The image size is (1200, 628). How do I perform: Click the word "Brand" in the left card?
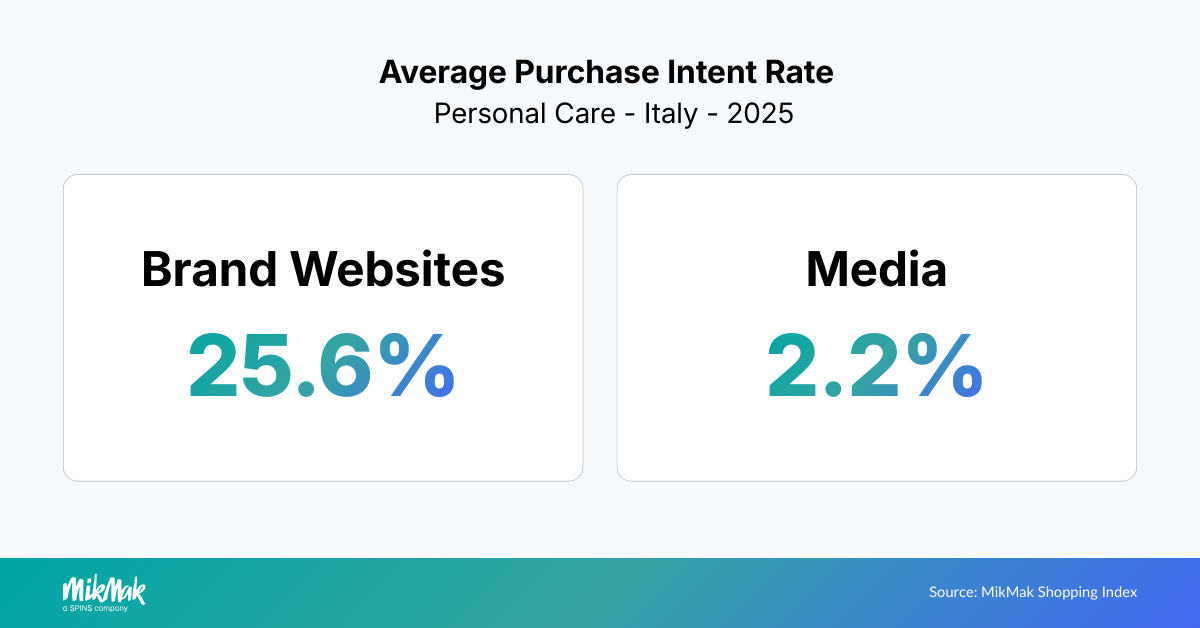click(x=208, y=269)
